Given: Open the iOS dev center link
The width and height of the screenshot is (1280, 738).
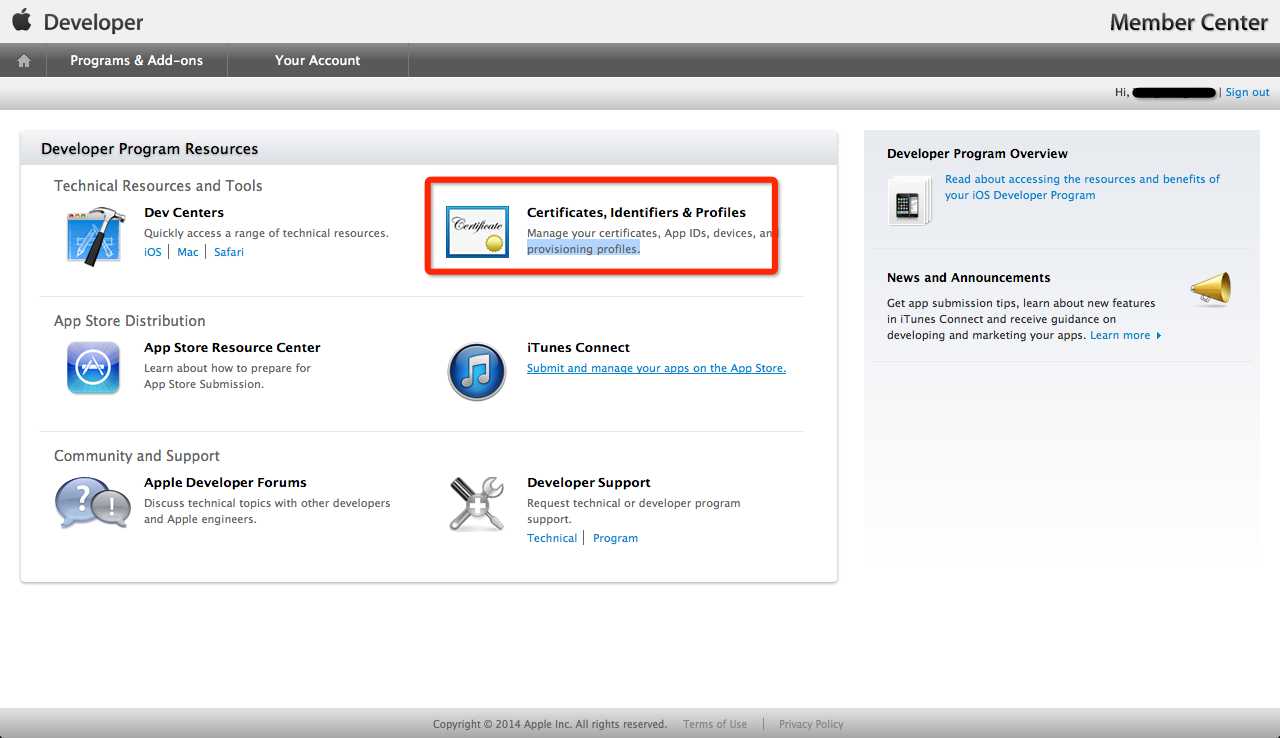Looking at the screenshot, I should [153, 252].
